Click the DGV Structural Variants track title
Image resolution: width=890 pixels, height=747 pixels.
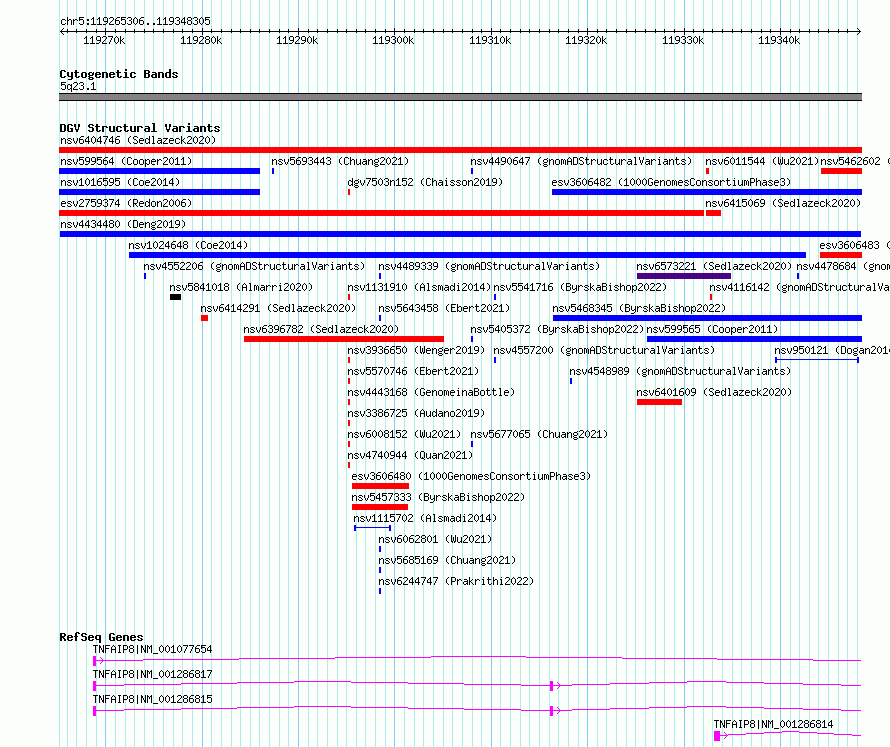click(140, 128)
